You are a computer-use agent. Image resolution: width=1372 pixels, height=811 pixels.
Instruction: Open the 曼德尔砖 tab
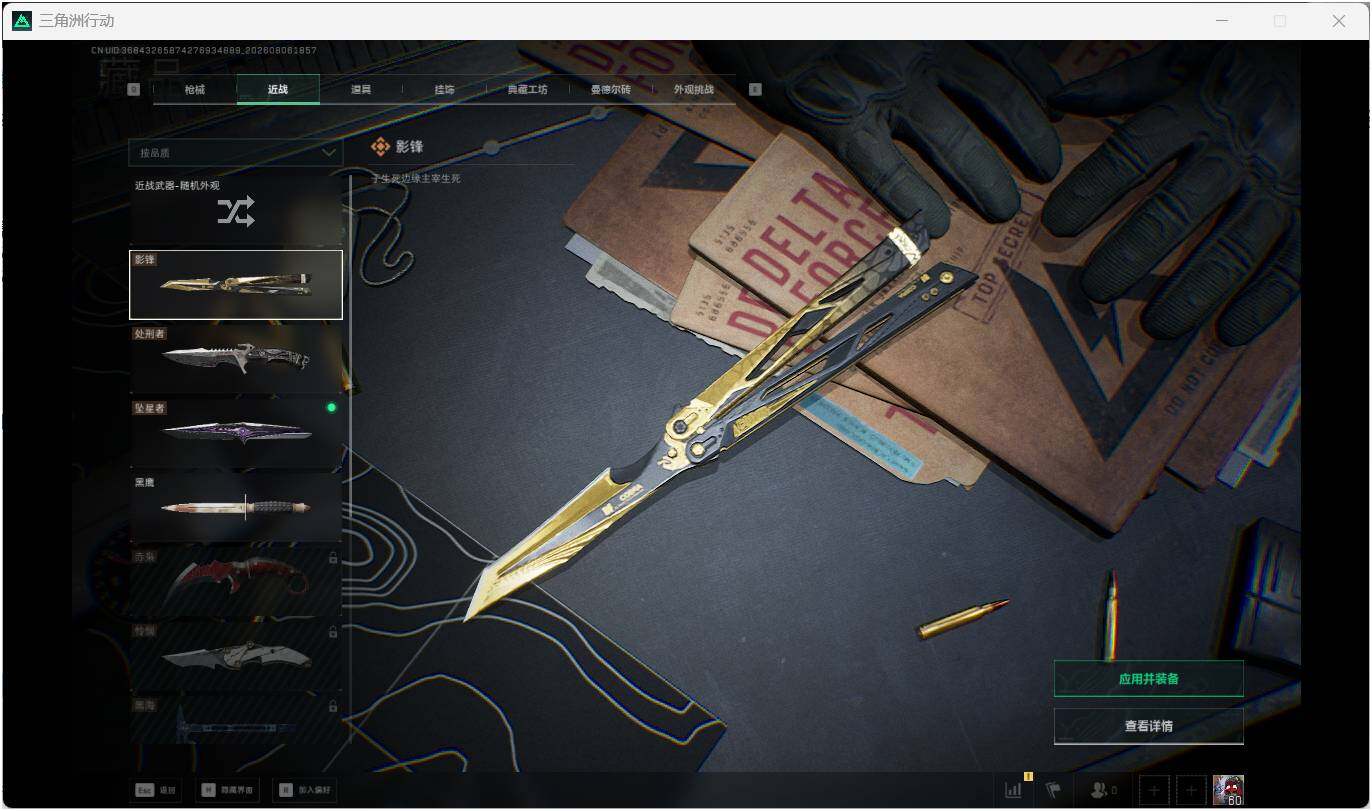pyautogui.click(x=610, y=89)
